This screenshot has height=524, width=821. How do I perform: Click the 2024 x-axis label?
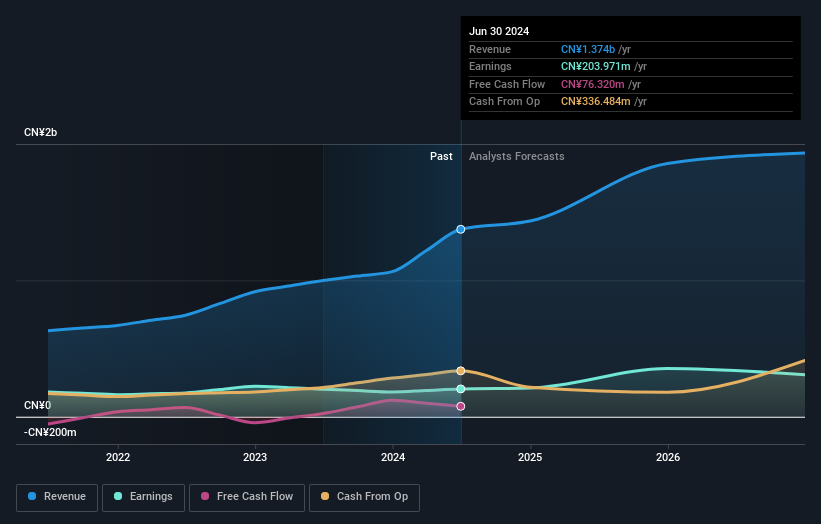point(393,457)
